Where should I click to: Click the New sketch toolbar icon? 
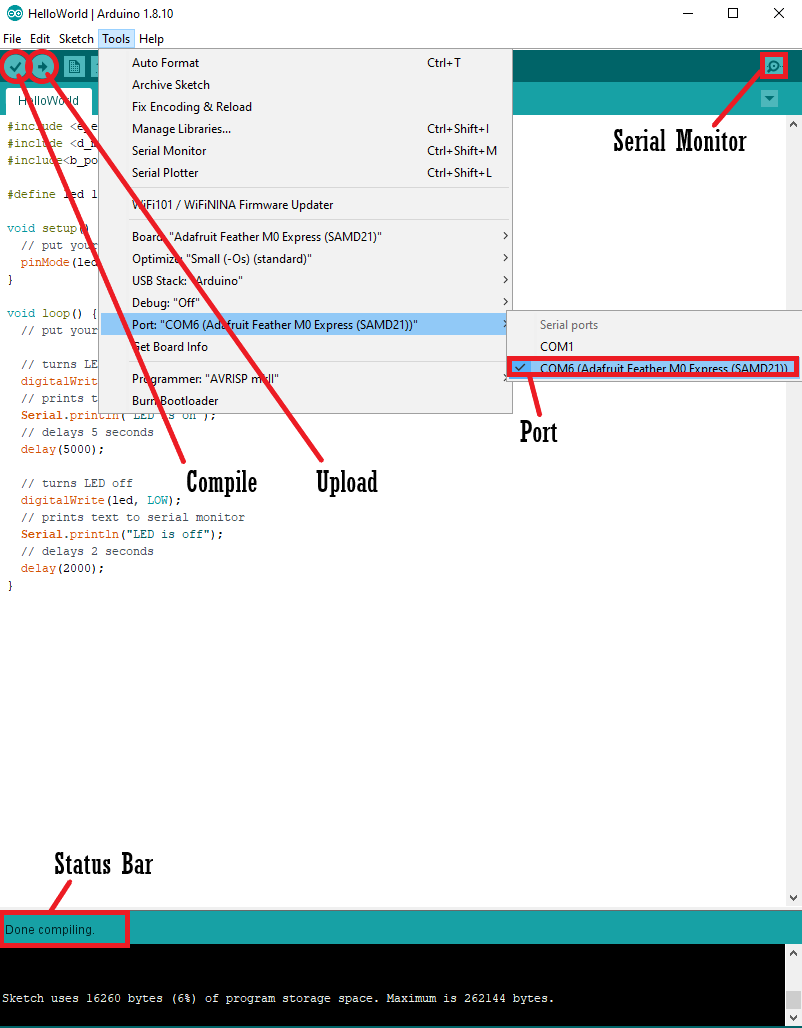(74, 67)
